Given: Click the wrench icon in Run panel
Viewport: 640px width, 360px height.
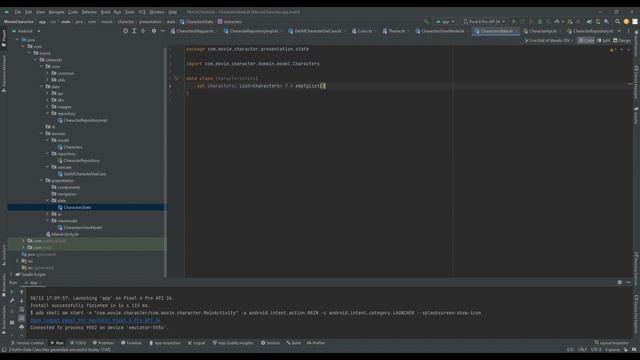Looking at the screenshot, I should (12, 301).
